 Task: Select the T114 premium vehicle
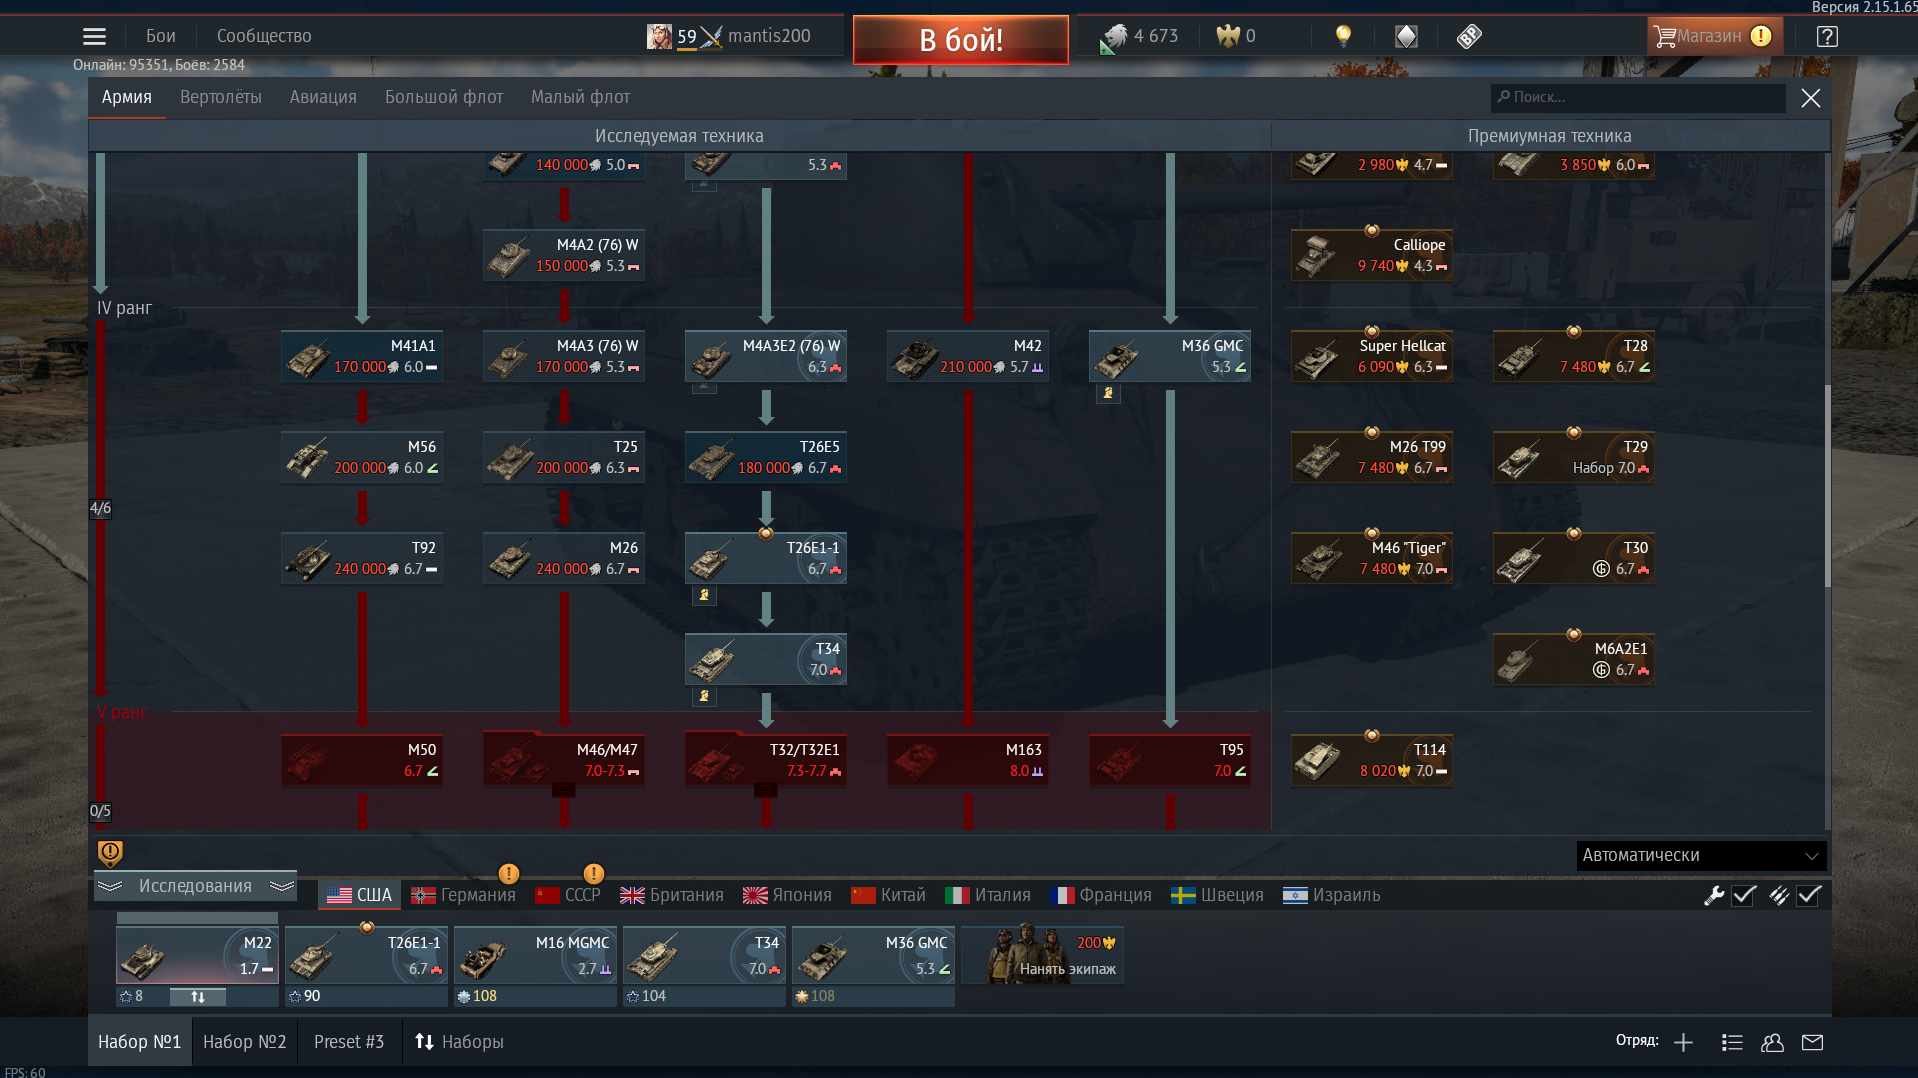tap(1371, 760)
